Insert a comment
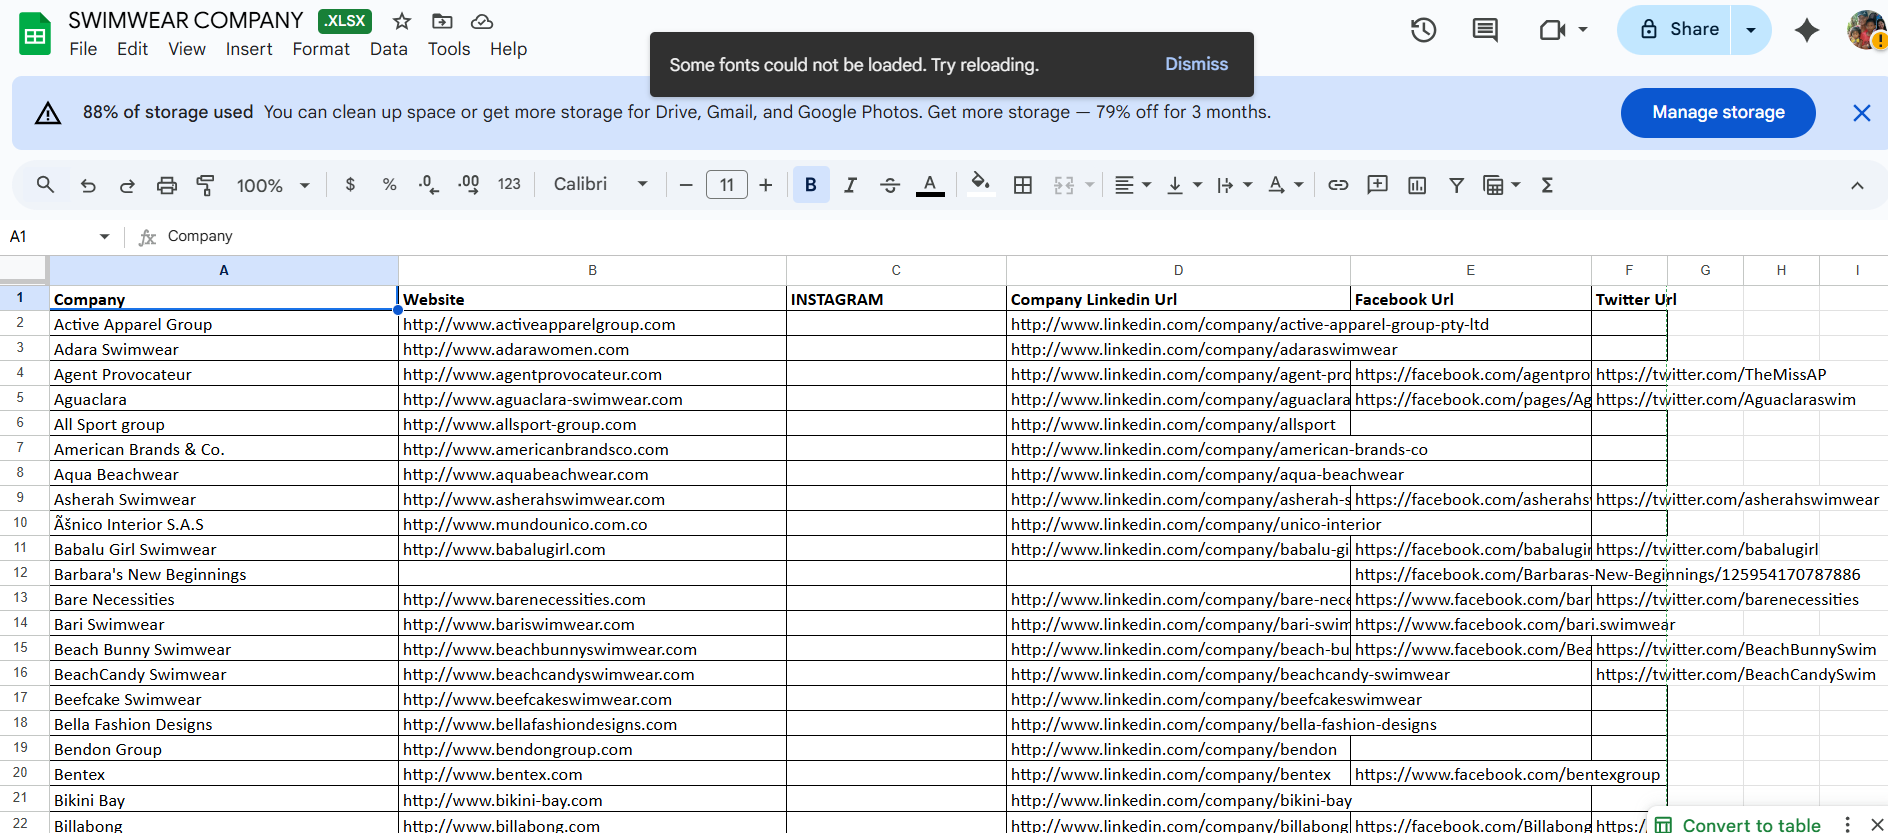 (x=1377, y=185)
